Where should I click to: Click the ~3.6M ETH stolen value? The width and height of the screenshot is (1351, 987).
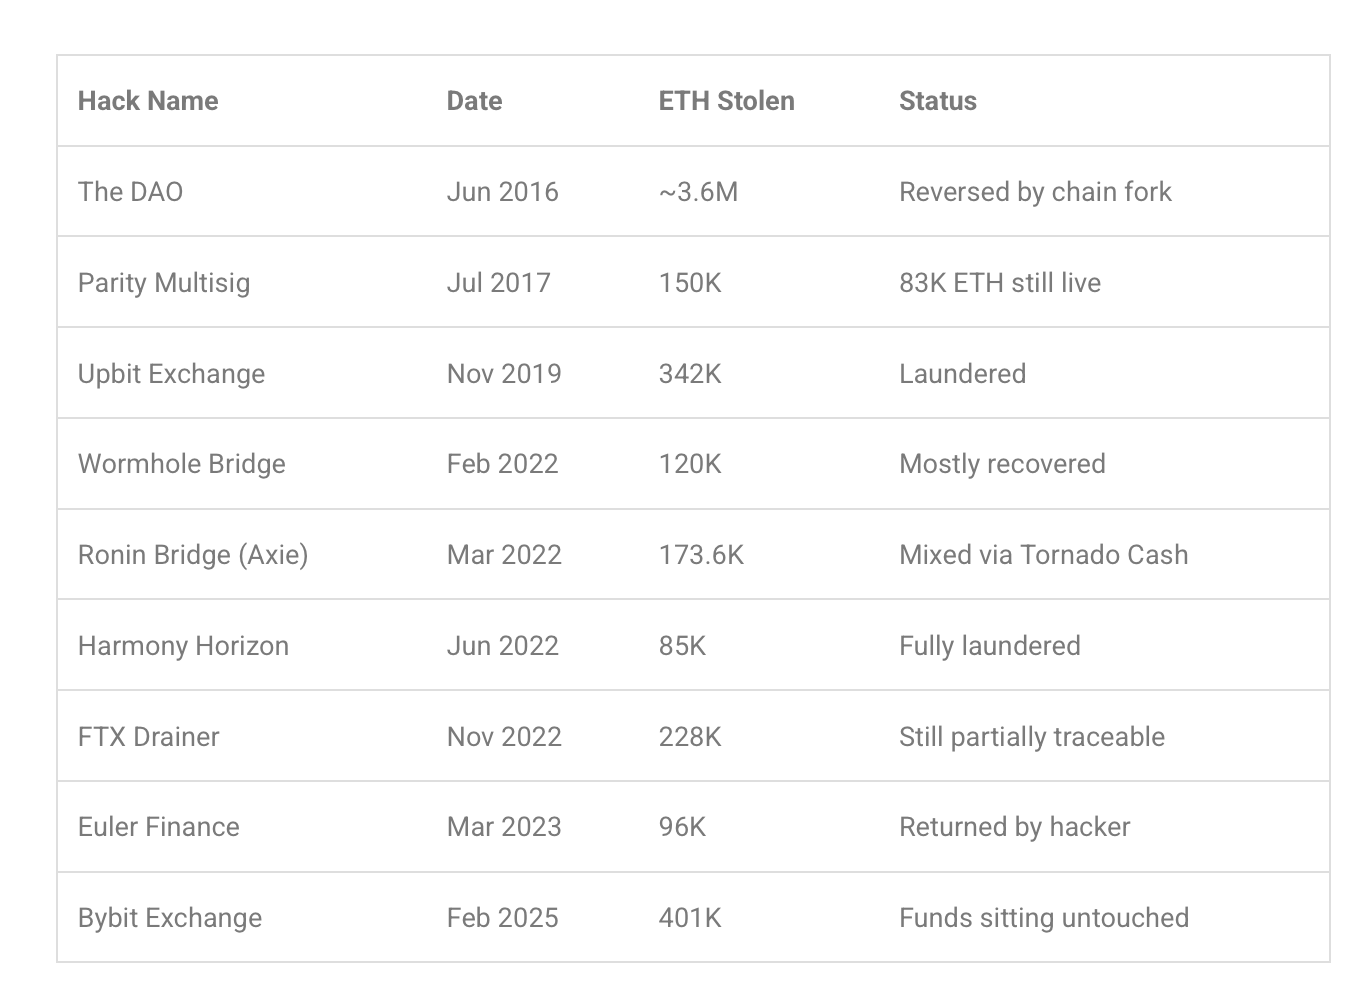(698, 192)
